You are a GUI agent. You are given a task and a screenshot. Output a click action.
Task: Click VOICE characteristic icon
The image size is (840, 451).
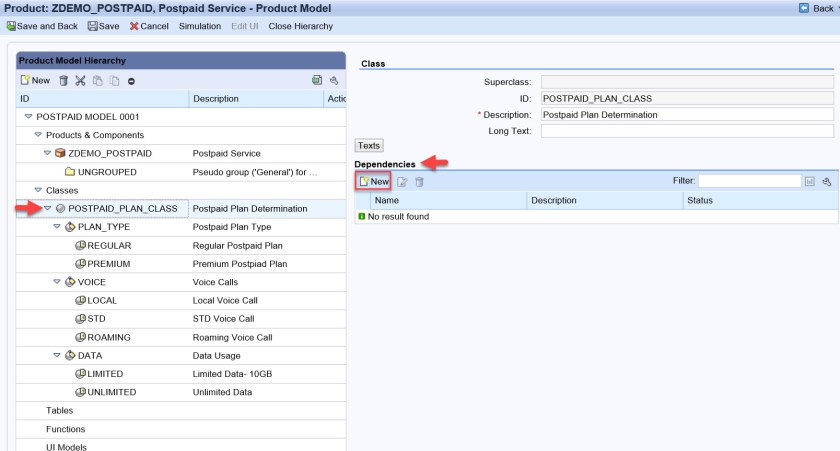point(70,282)
